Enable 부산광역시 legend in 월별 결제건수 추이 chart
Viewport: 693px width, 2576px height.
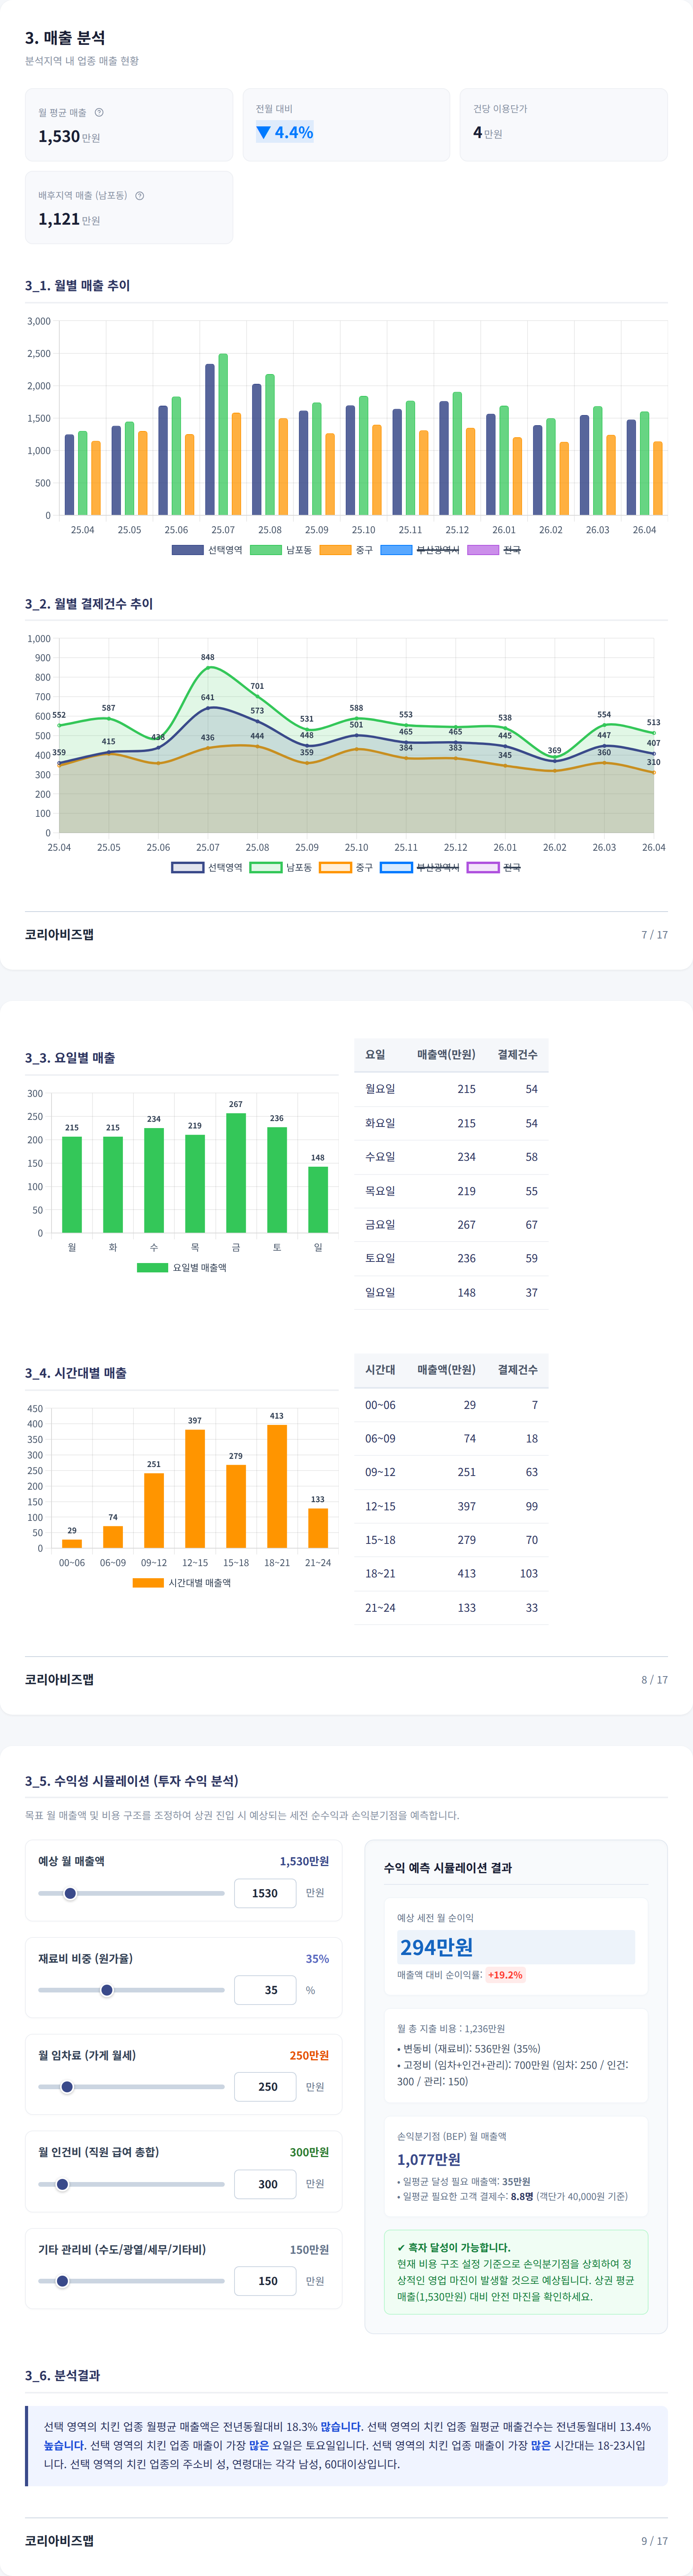tap(420, 867)
